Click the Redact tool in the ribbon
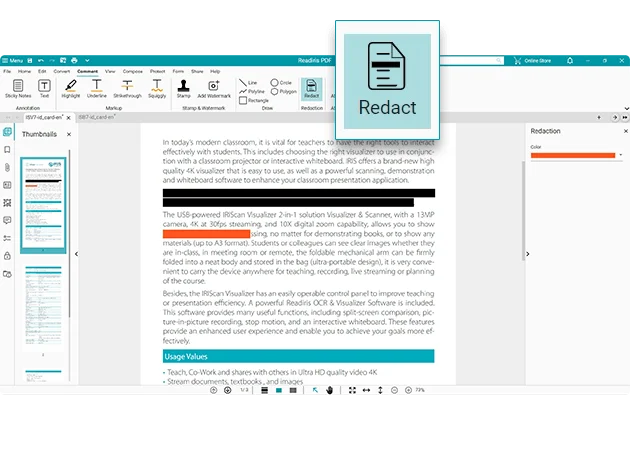Screen dimensions: 630x450 (x=311, y=89)
